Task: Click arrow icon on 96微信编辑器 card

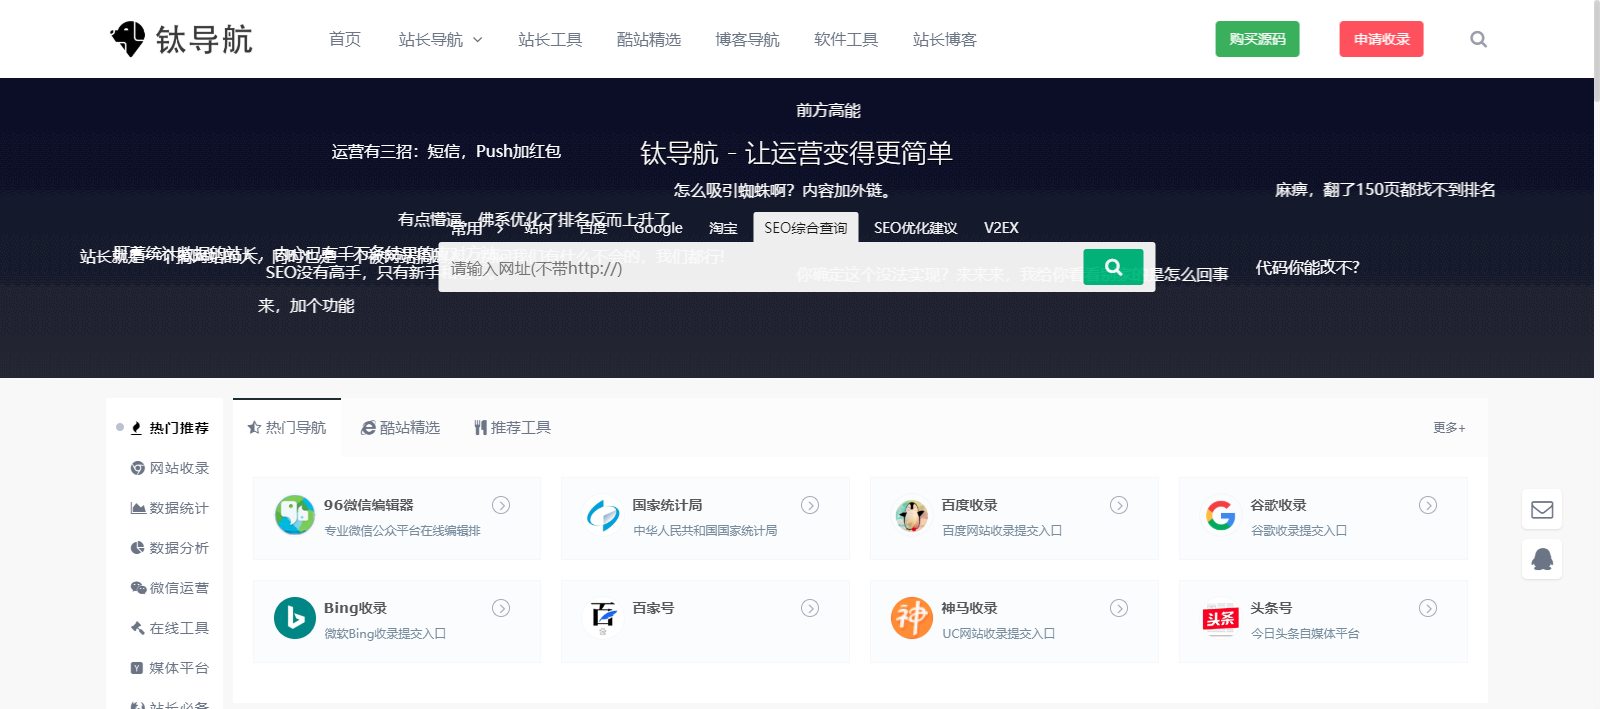Action: click(x=501, y=505)
